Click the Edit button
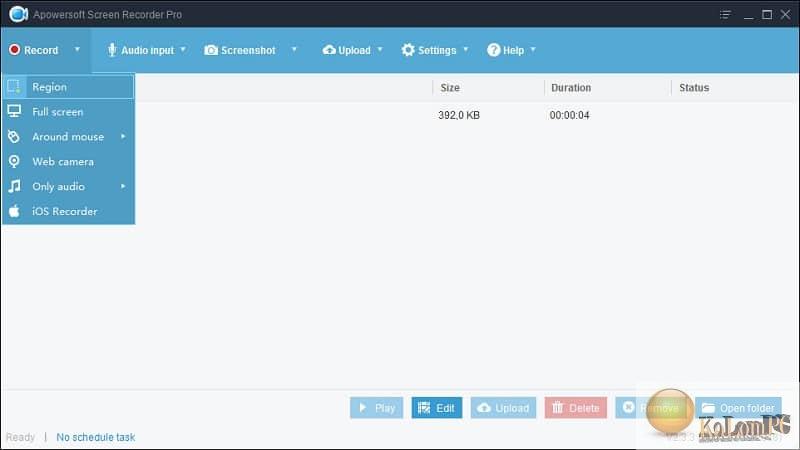 437,408
